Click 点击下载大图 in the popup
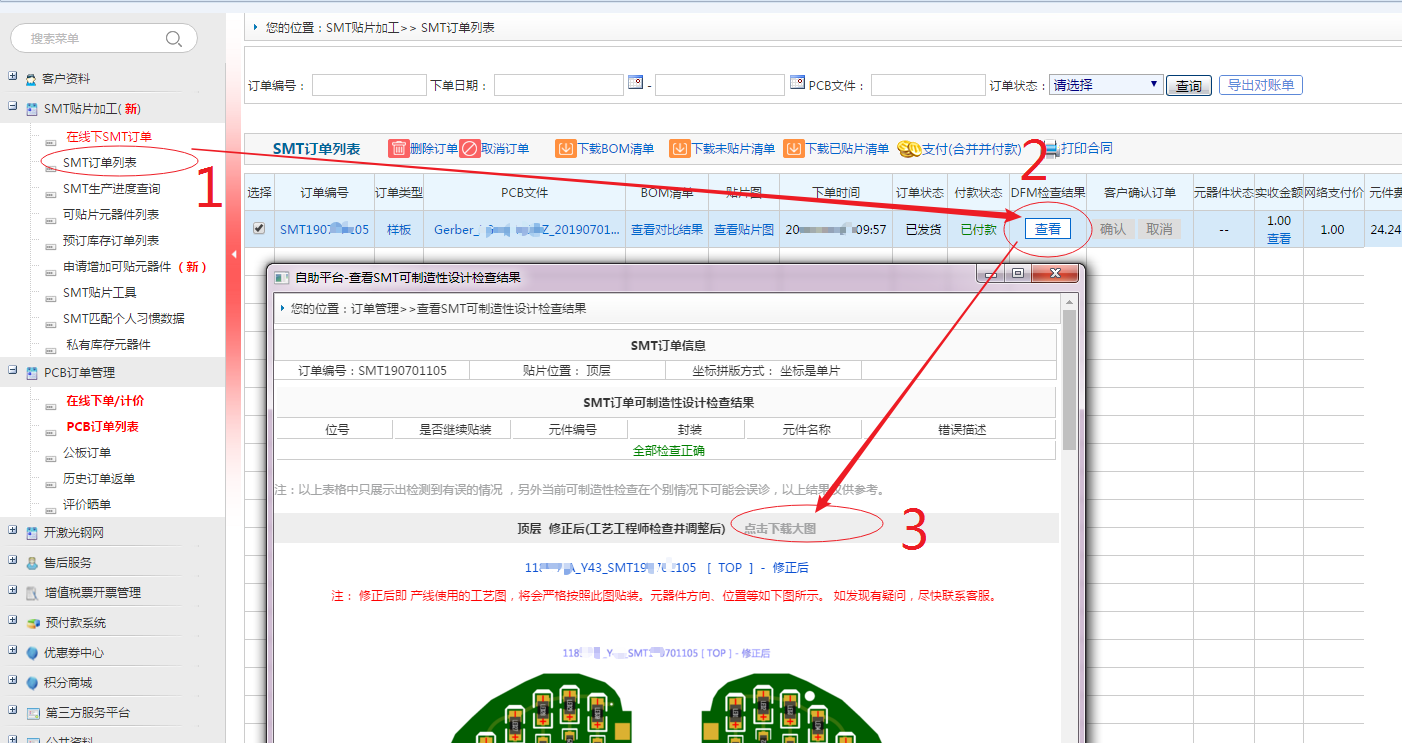The height and width of the screenshot is (743, 1402). point(780,528)
